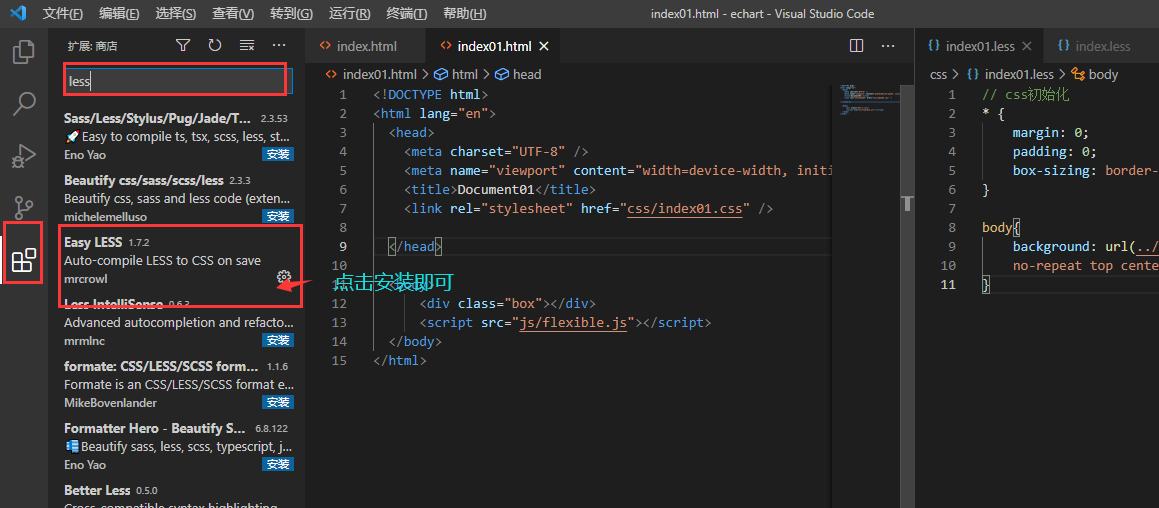Install Beautify css/sass/scss/less extension
This screenshot has width=1159, height=508.
tap(278, 216)
